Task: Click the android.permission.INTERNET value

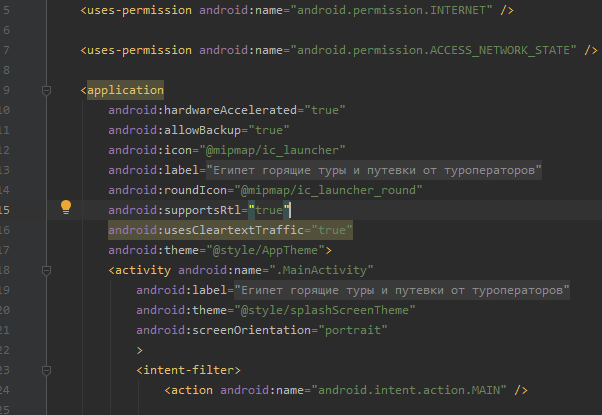Action: click(x=391, y=10)
